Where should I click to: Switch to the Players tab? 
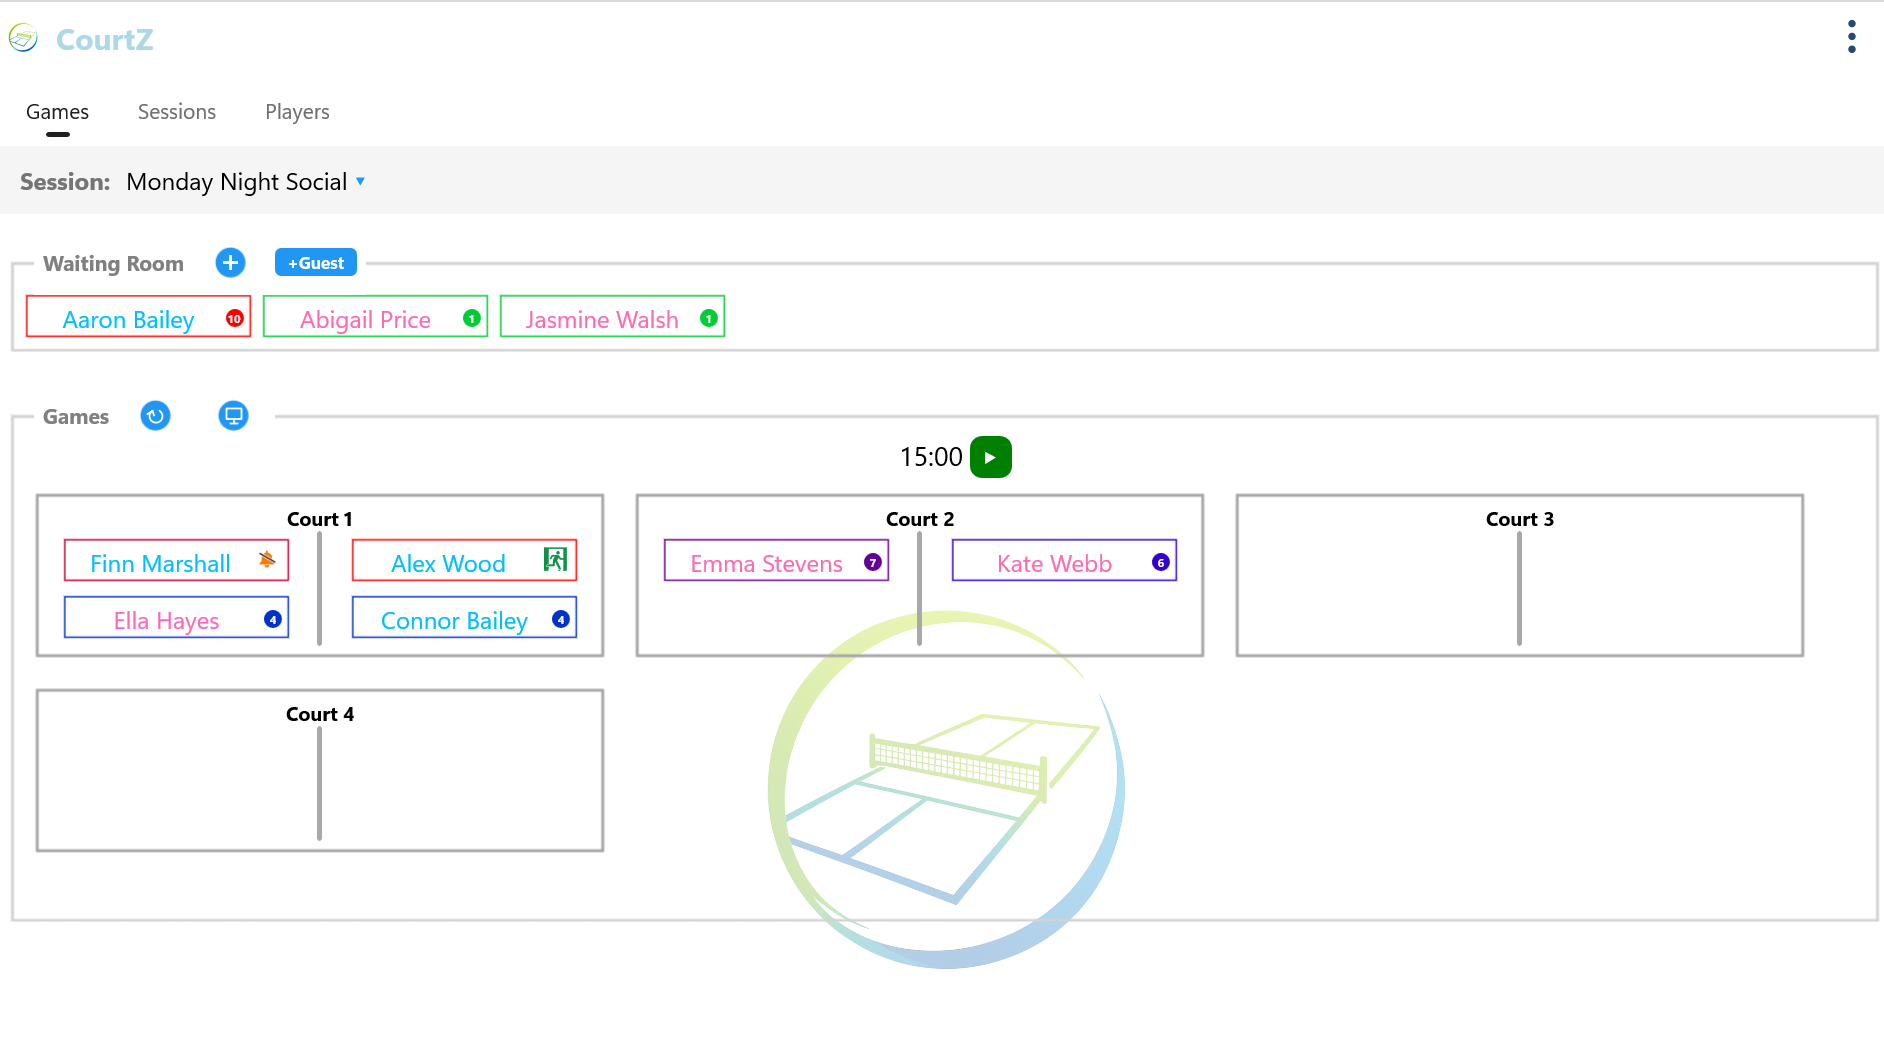(297, 112)
